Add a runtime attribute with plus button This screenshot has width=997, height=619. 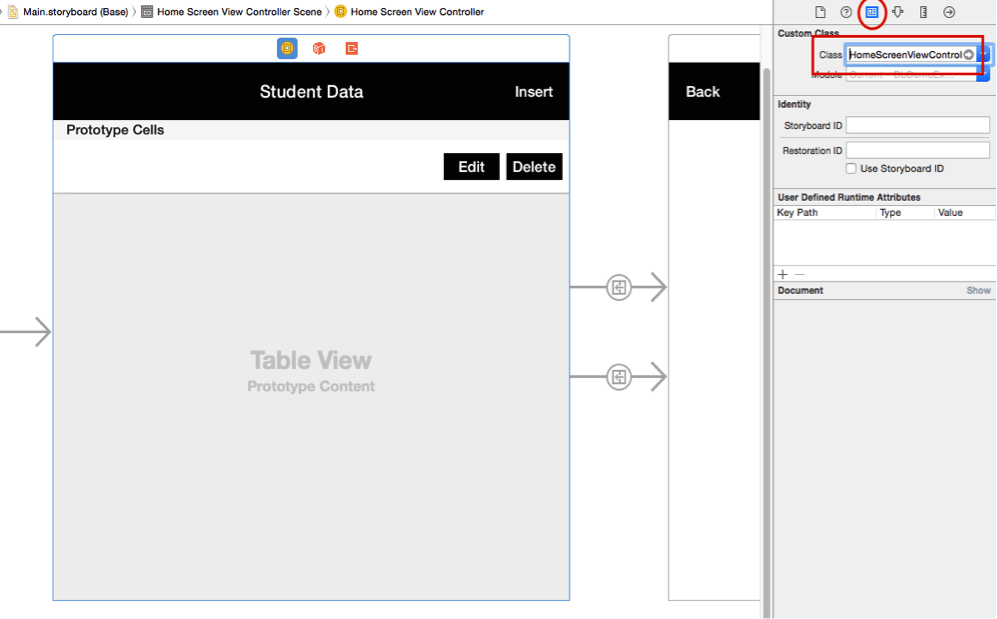pos(783,275)
